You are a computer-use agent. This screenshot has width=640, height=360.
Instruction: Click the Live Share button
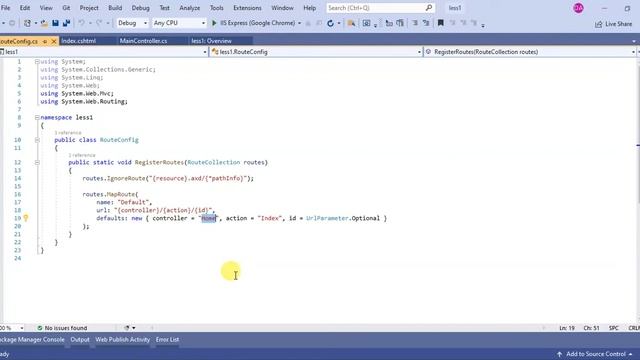[613, 24]
